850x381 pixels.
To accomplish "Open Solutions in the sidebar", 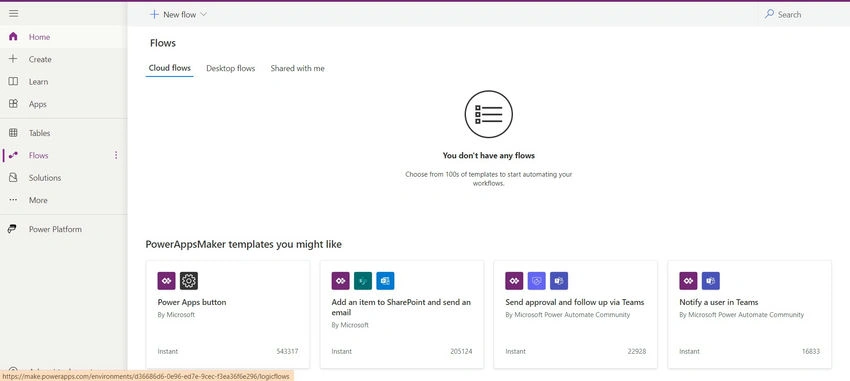I will point(63,178).
